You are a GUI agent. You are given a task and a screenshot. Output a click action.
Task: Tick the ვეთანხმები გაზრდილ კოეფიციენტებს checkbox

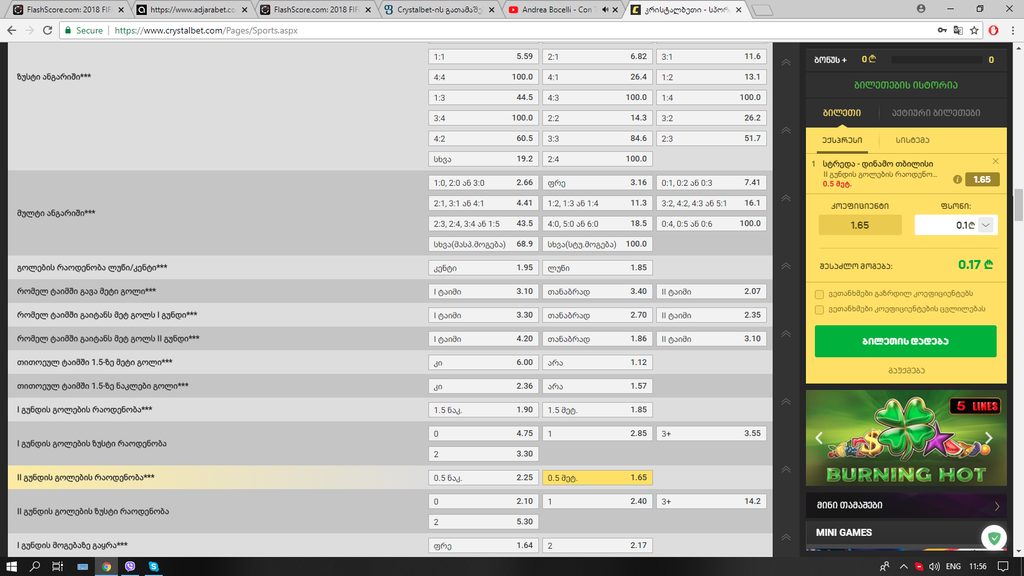(x=819, y=295)
